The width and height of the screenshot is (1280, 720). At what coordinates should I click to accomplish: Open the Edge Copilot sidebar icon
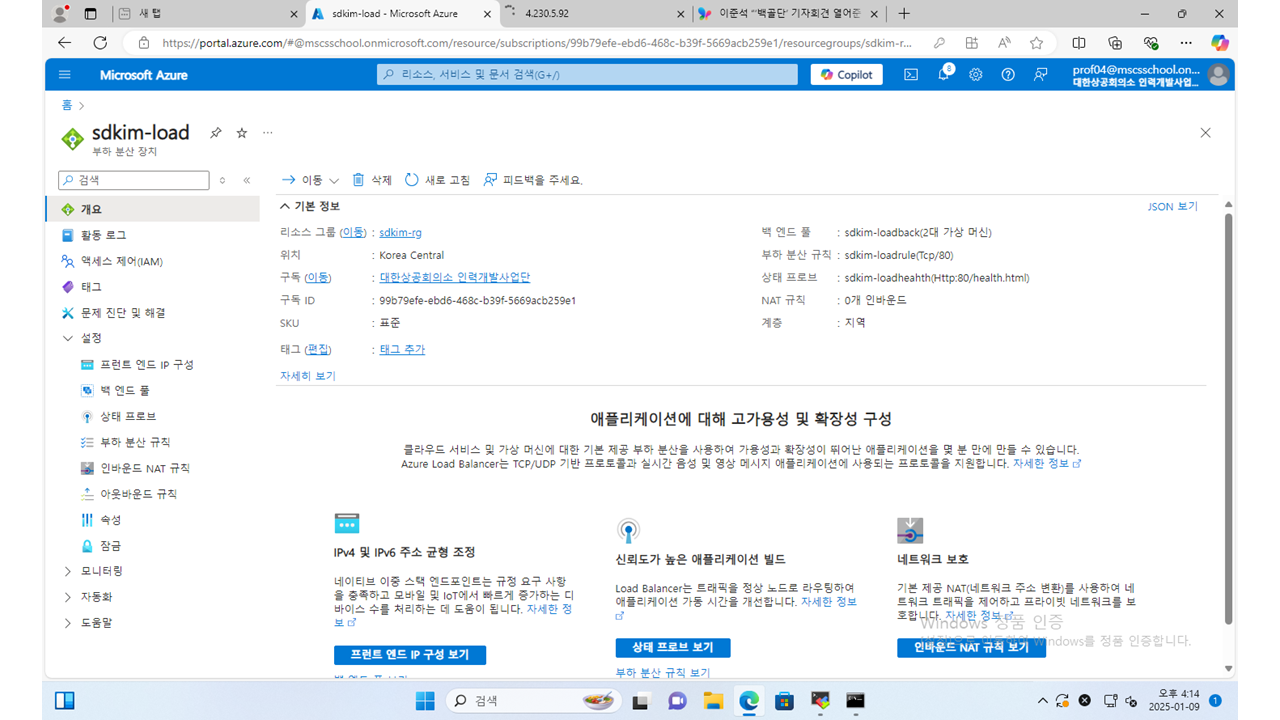tap(1219, 43)
